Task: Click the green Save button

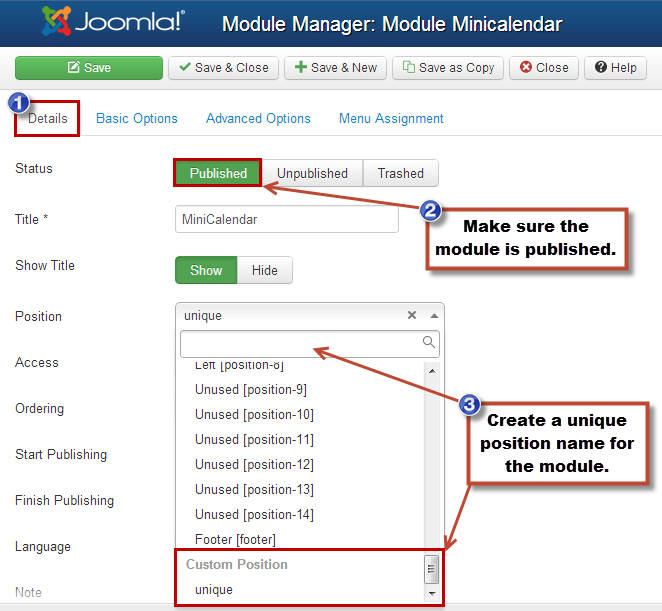Action: (x=89, y=68)
